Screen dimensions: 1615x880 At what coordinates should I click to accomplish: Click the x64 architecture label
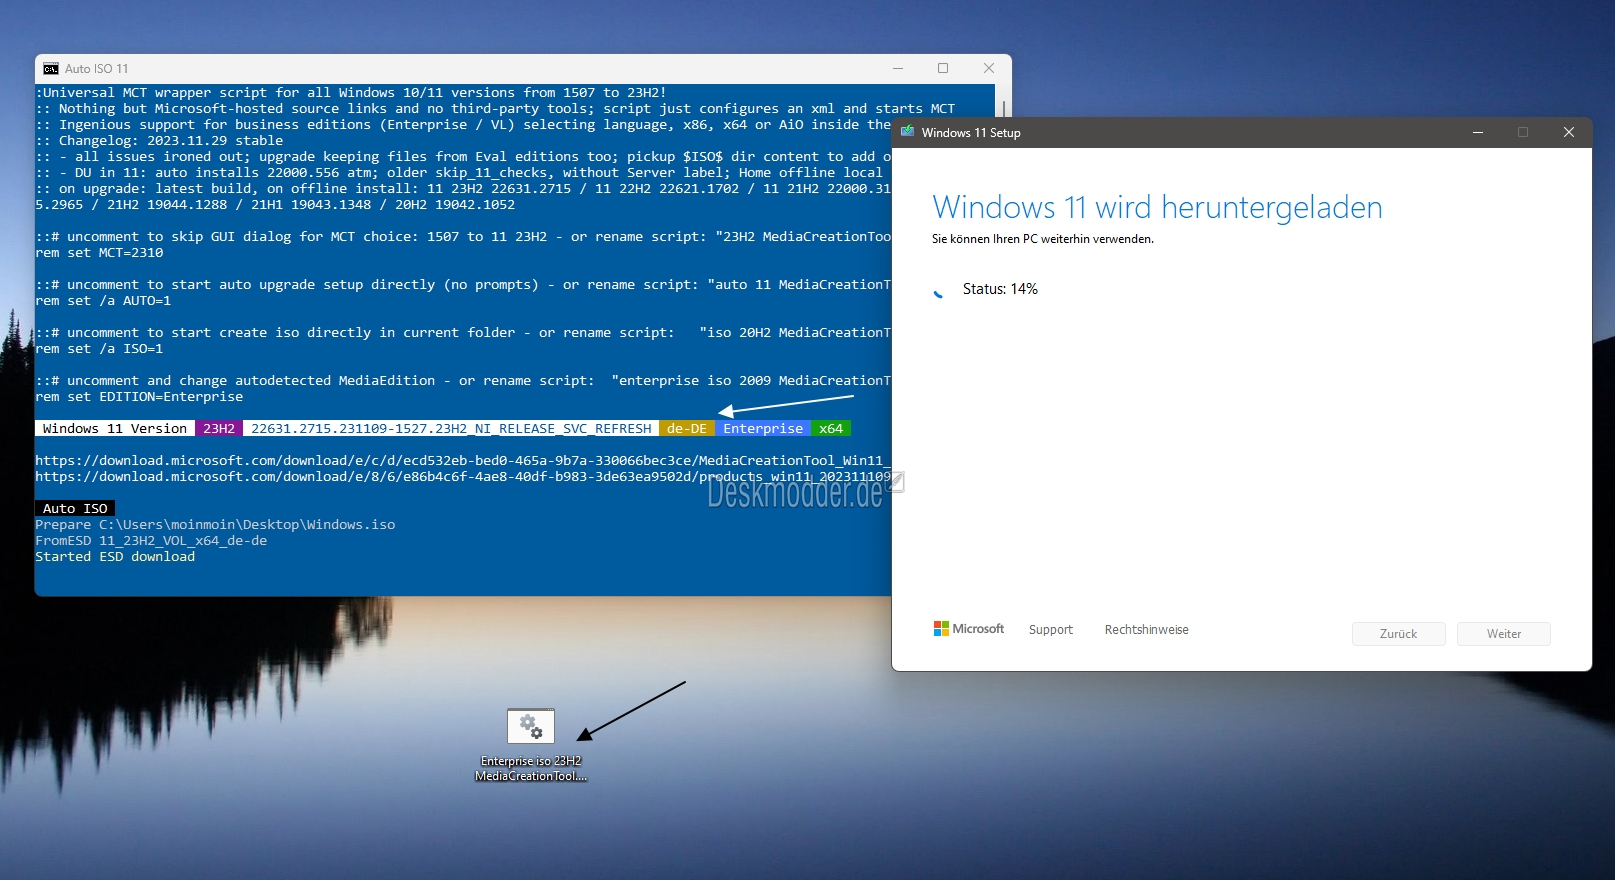tap(831, 428)
